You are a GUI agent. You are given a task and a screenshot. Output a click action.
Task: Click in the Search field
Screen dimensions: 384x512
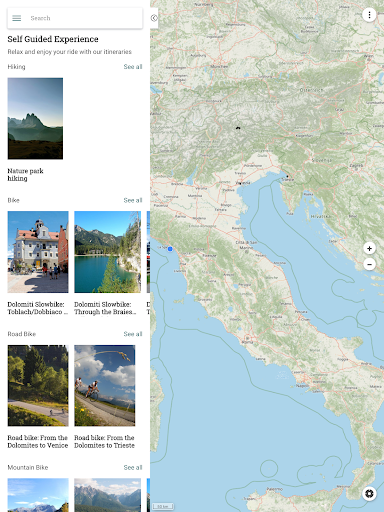point(83,18)
